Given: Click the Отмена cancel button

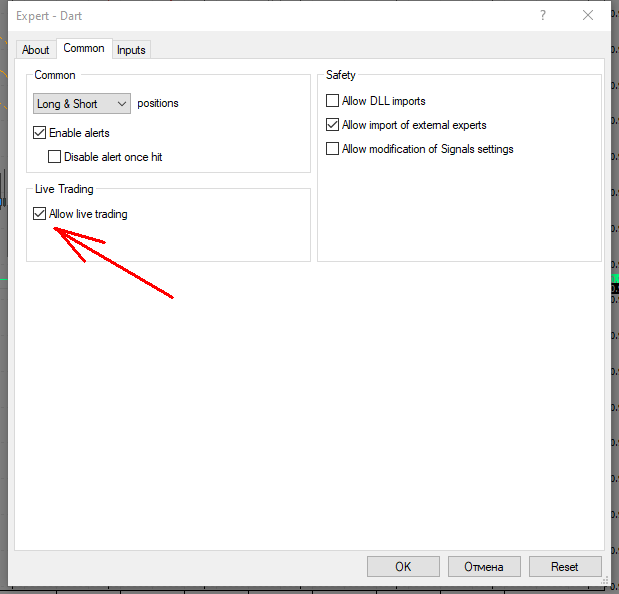Looking at the screenshot, I should [x=484, y=567].
